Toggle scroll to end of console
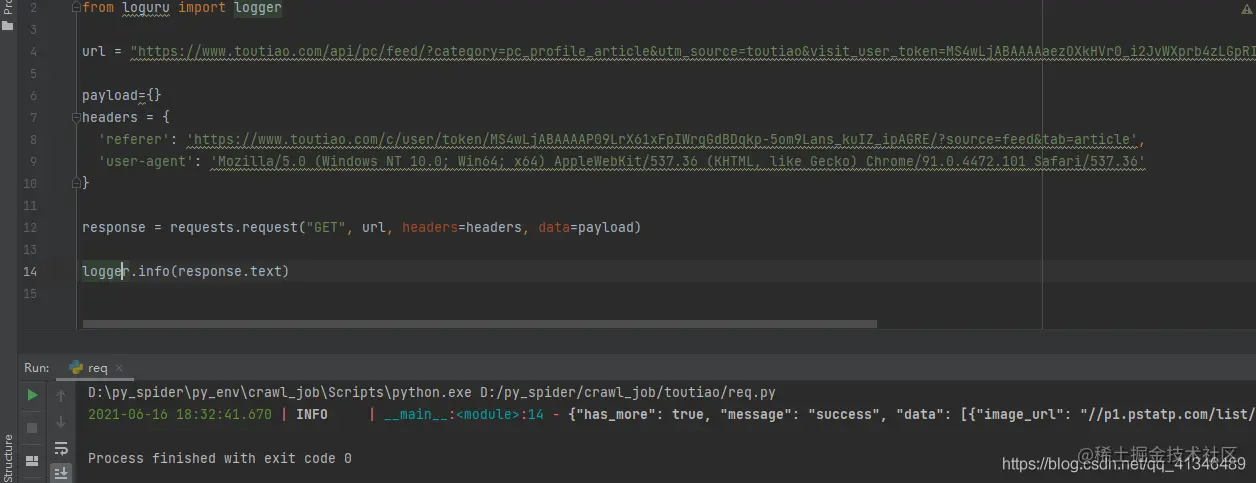Image resolution: width=1256 pixels, height=483 pixels. (61, 472)
